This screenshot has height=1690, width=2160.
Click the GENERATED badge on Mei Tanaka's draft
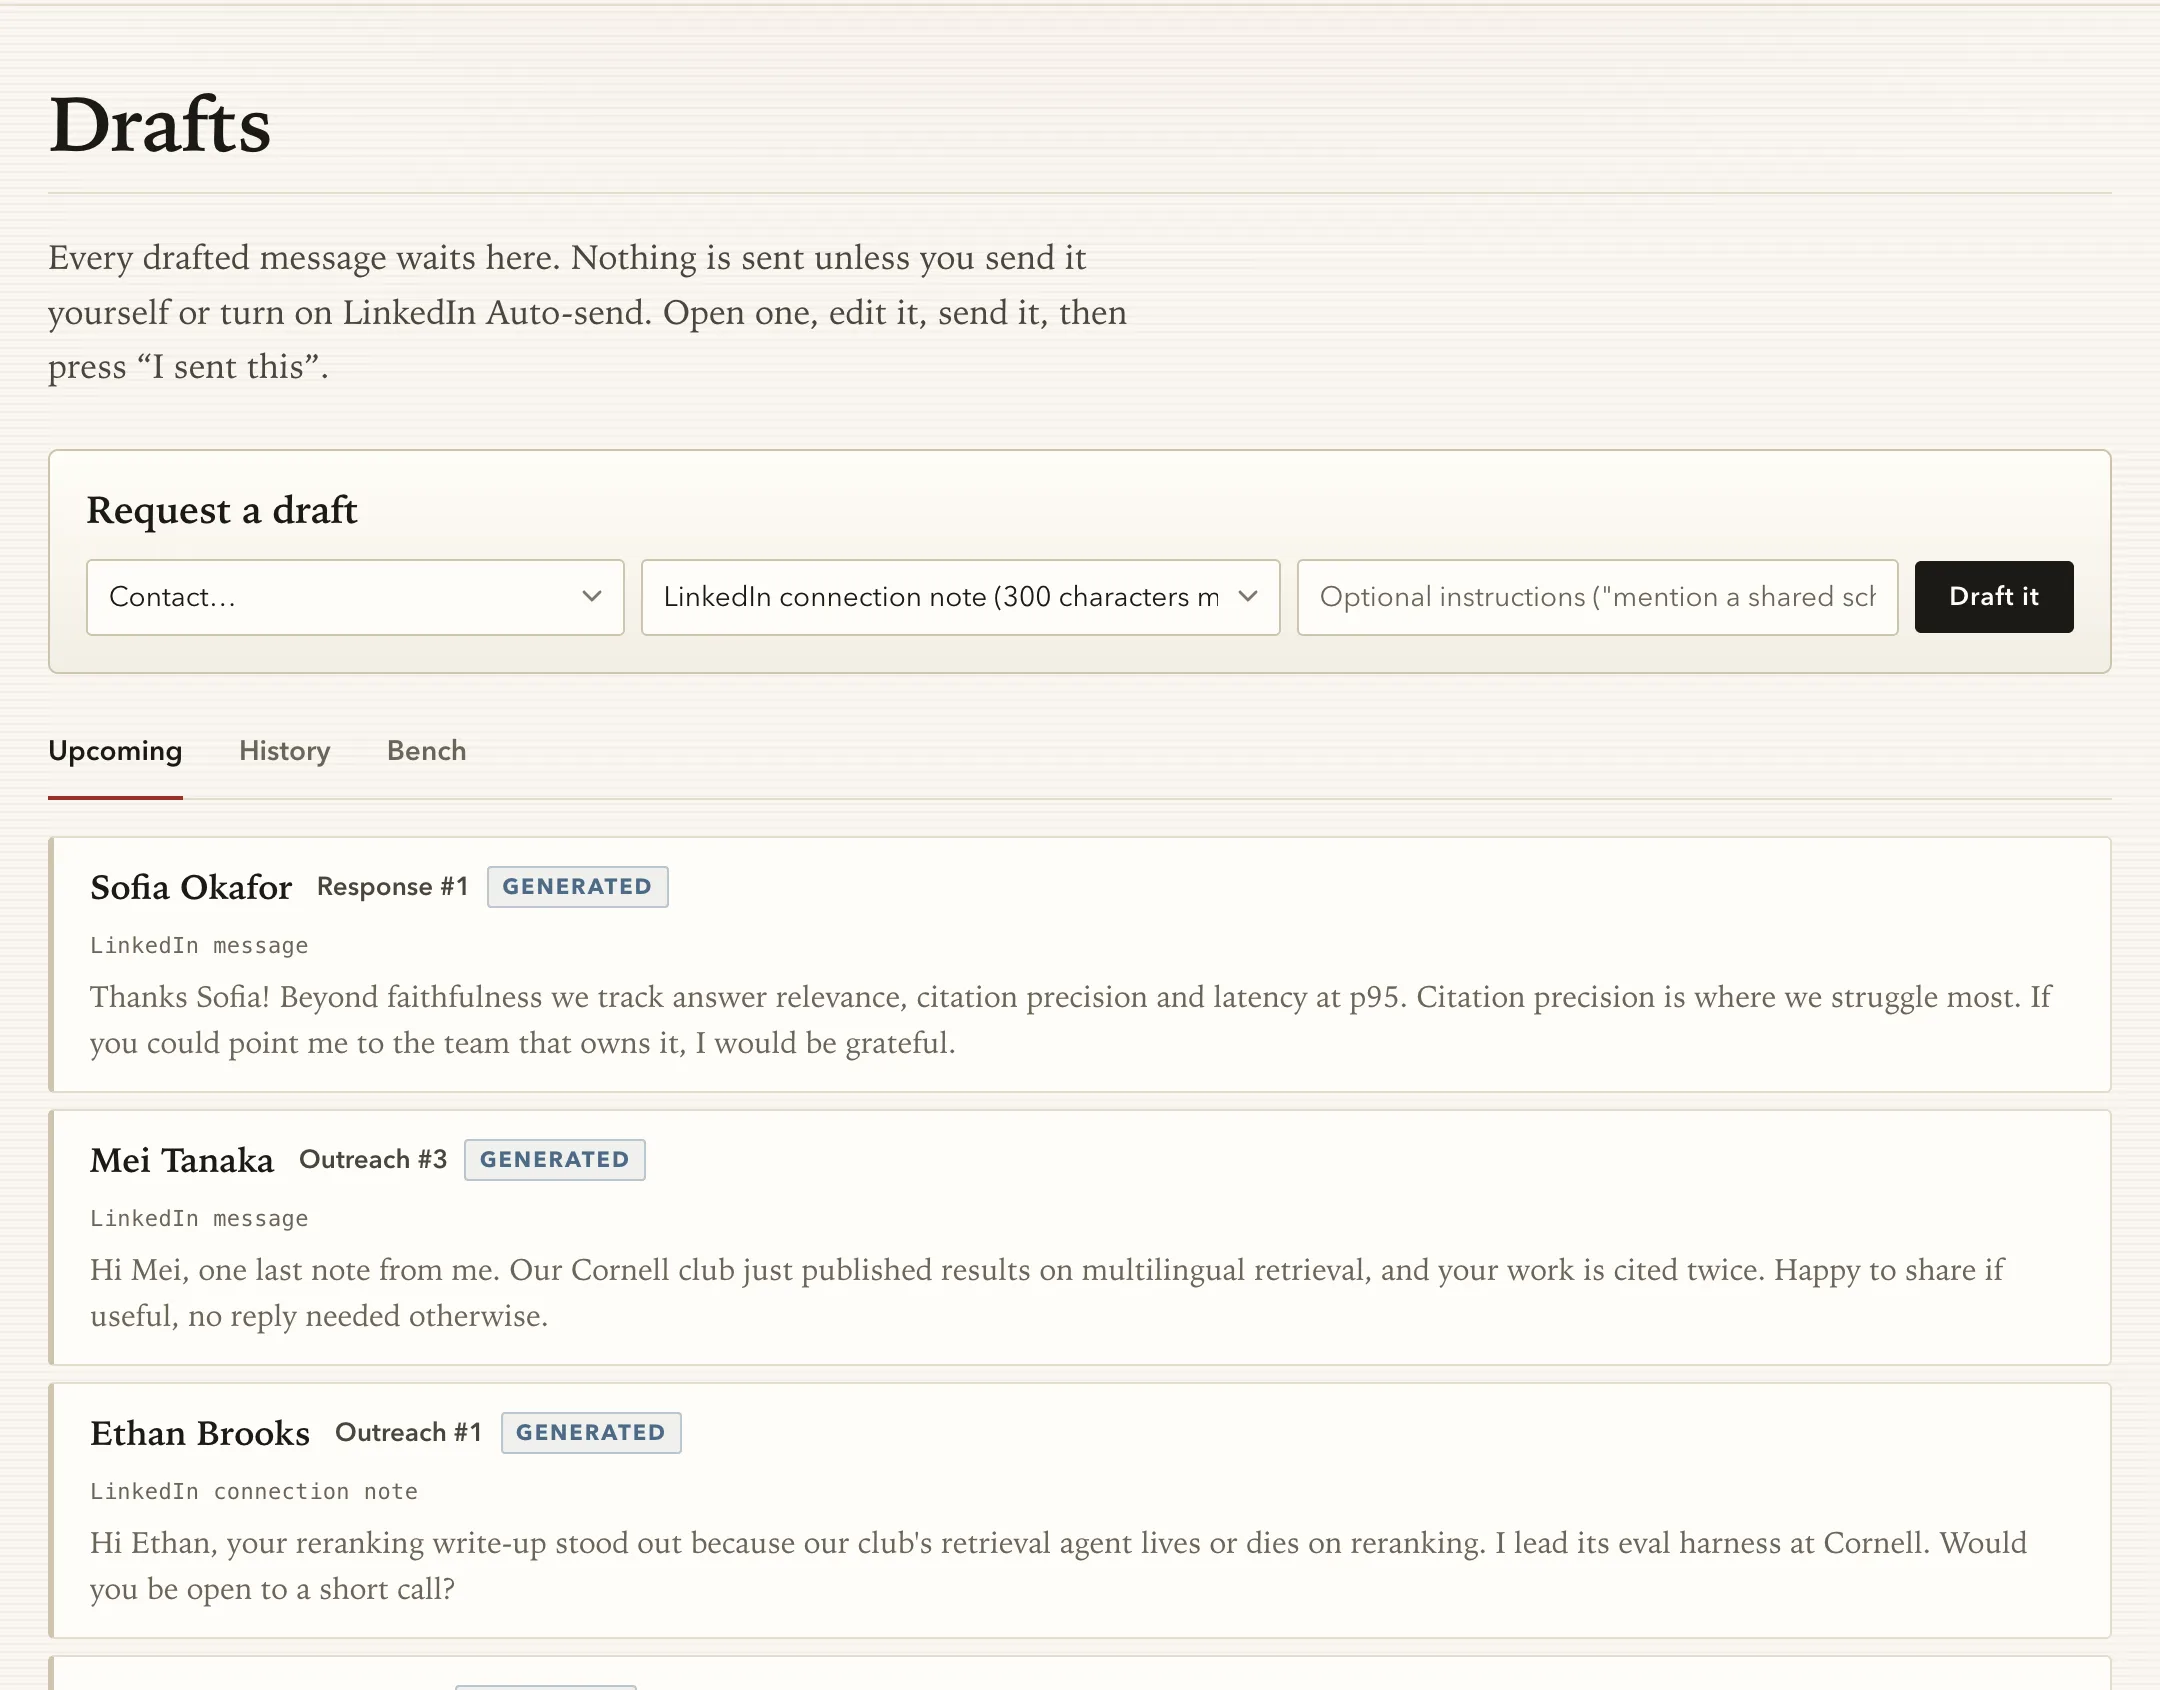pyautogui.click(x=555, y=1160)
